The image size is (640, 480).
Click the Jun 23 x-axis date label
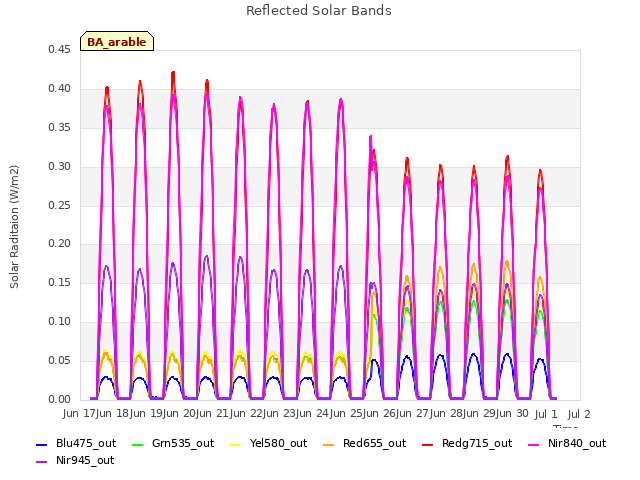[x=279, y=413]
